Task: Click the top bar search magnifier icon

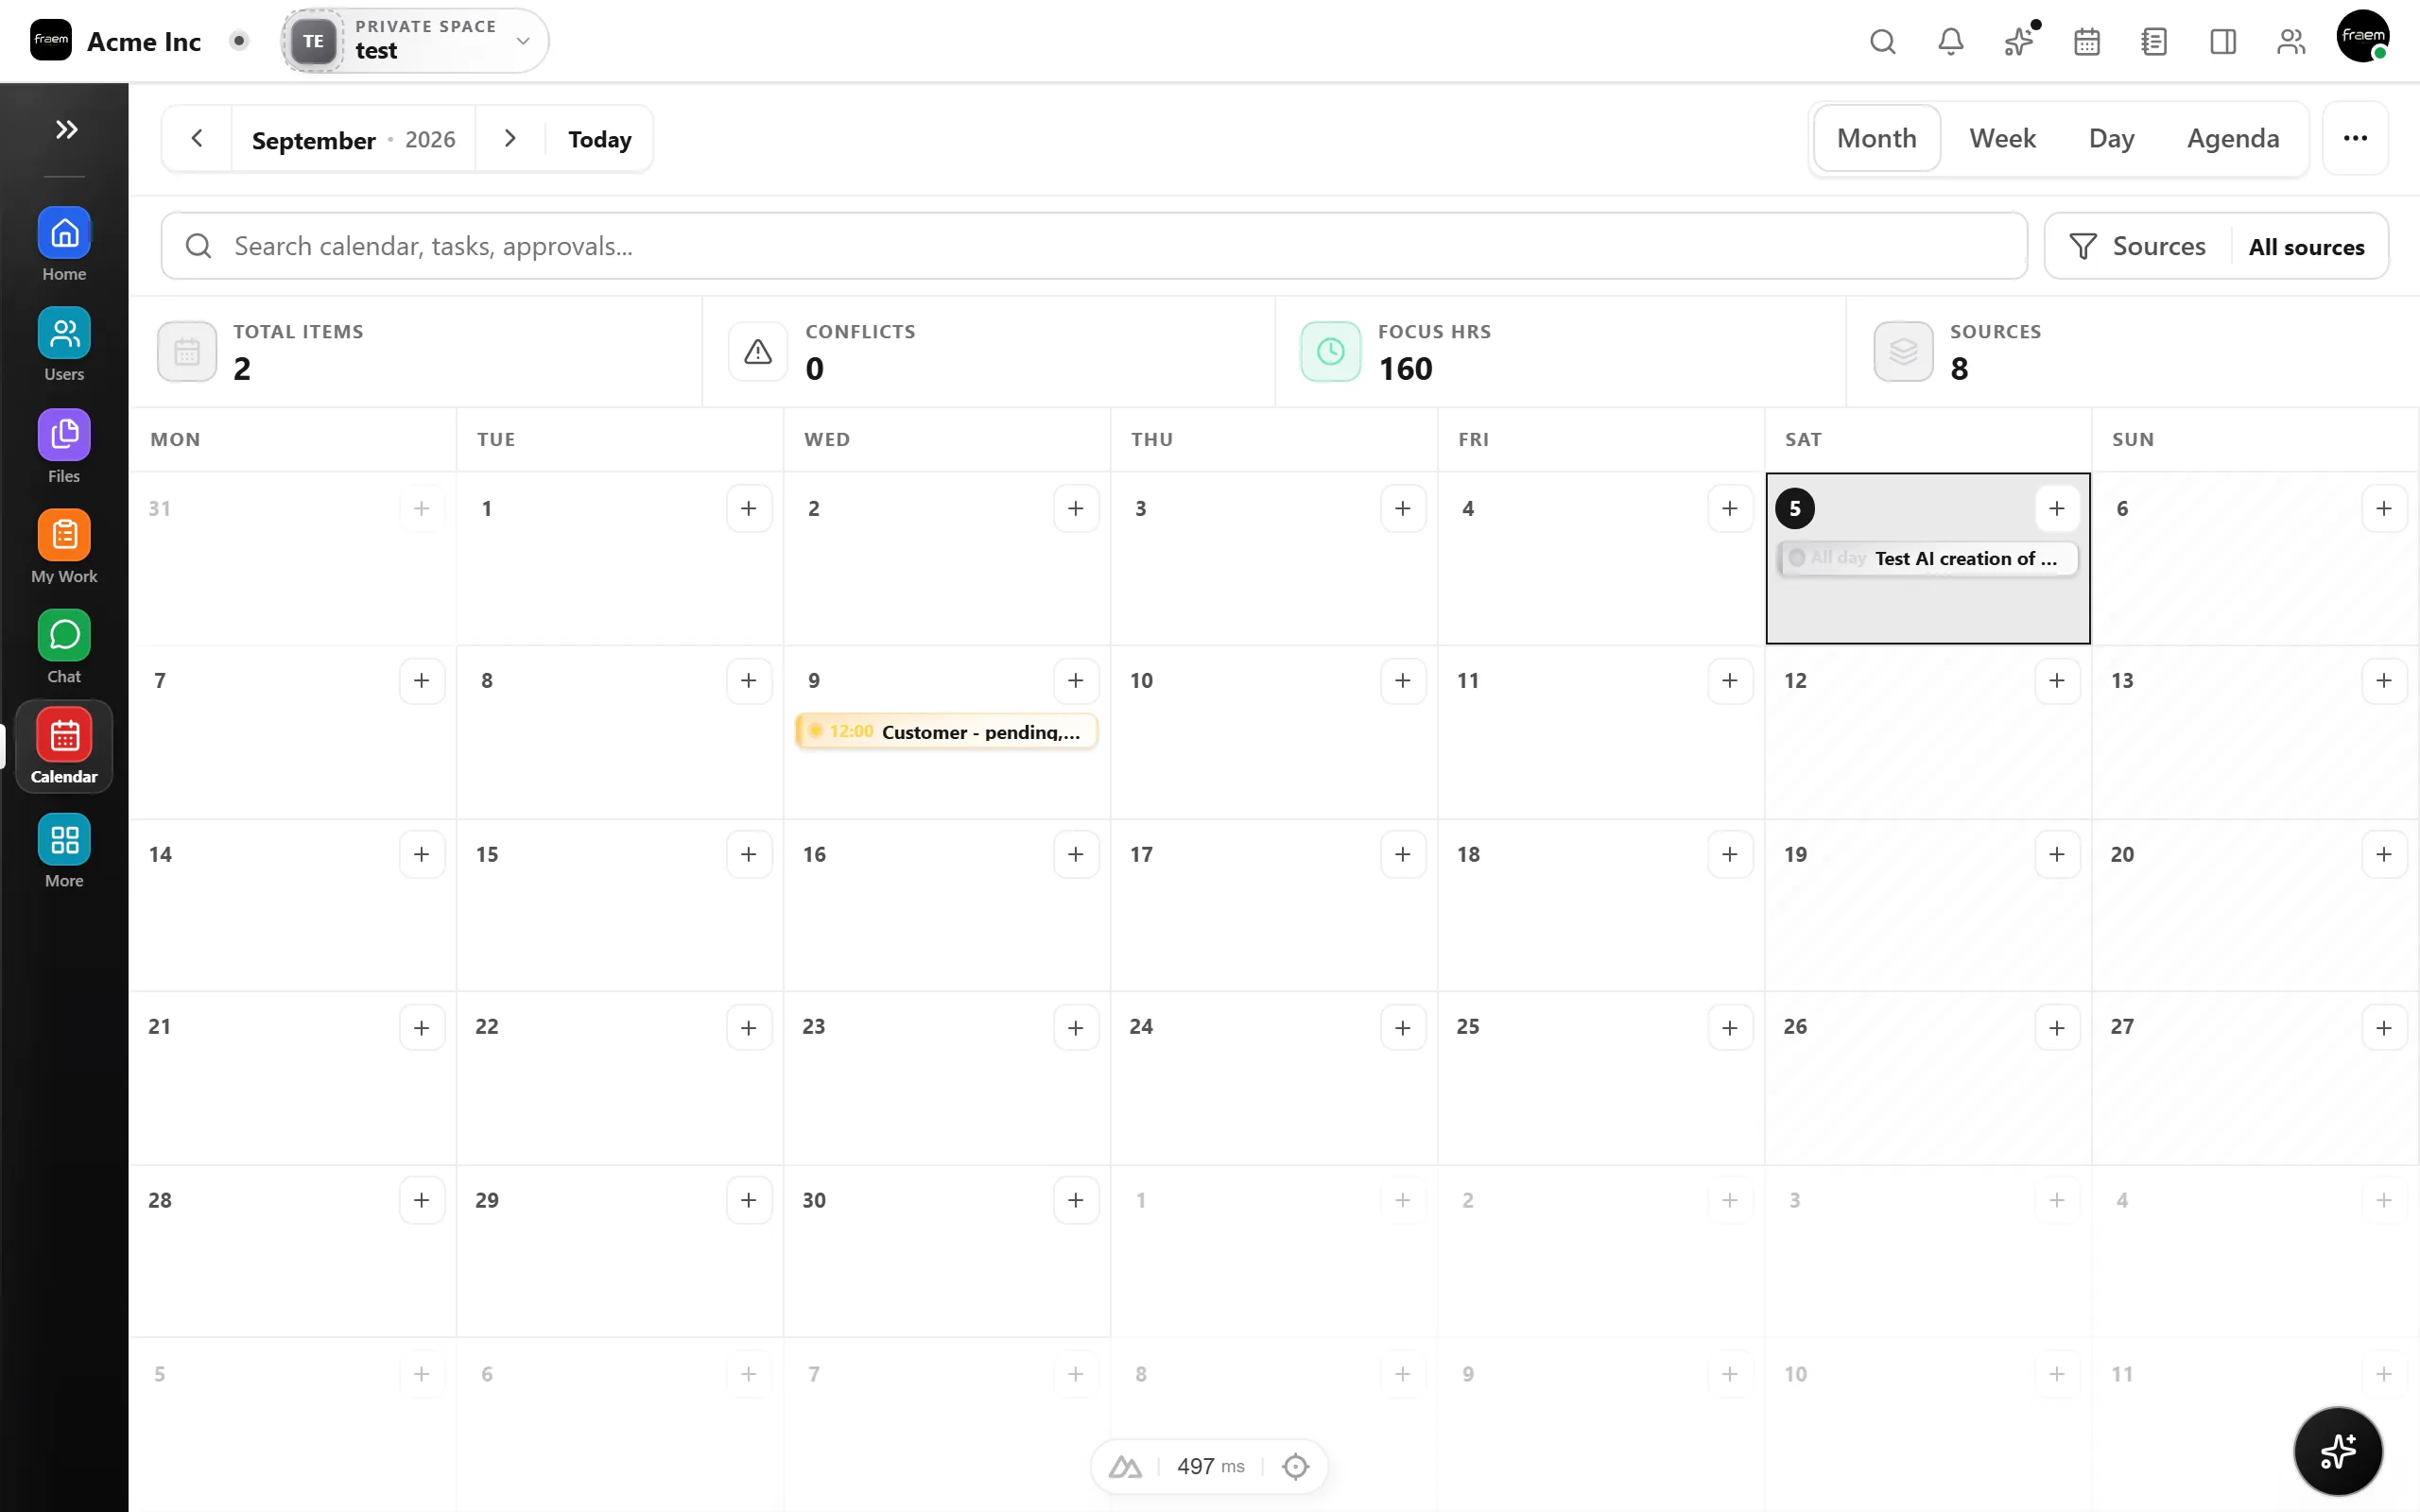Action: point(1882,41)
